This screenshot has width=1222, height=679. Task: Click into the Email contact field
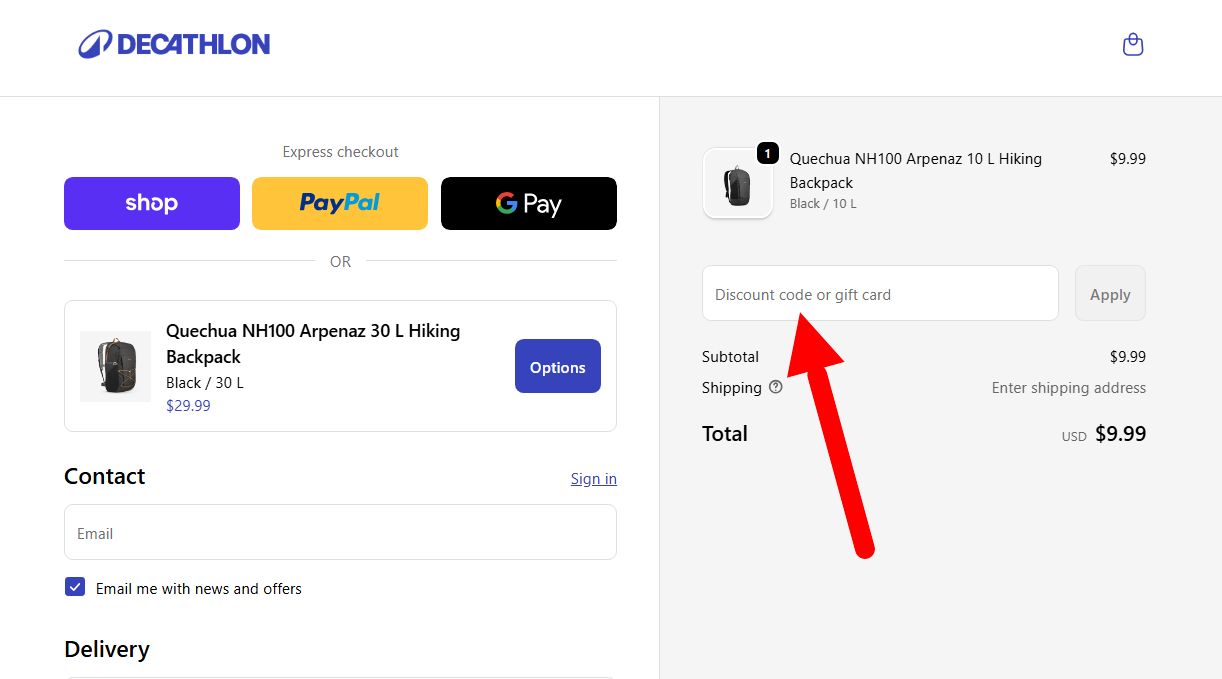click(340, 532)
